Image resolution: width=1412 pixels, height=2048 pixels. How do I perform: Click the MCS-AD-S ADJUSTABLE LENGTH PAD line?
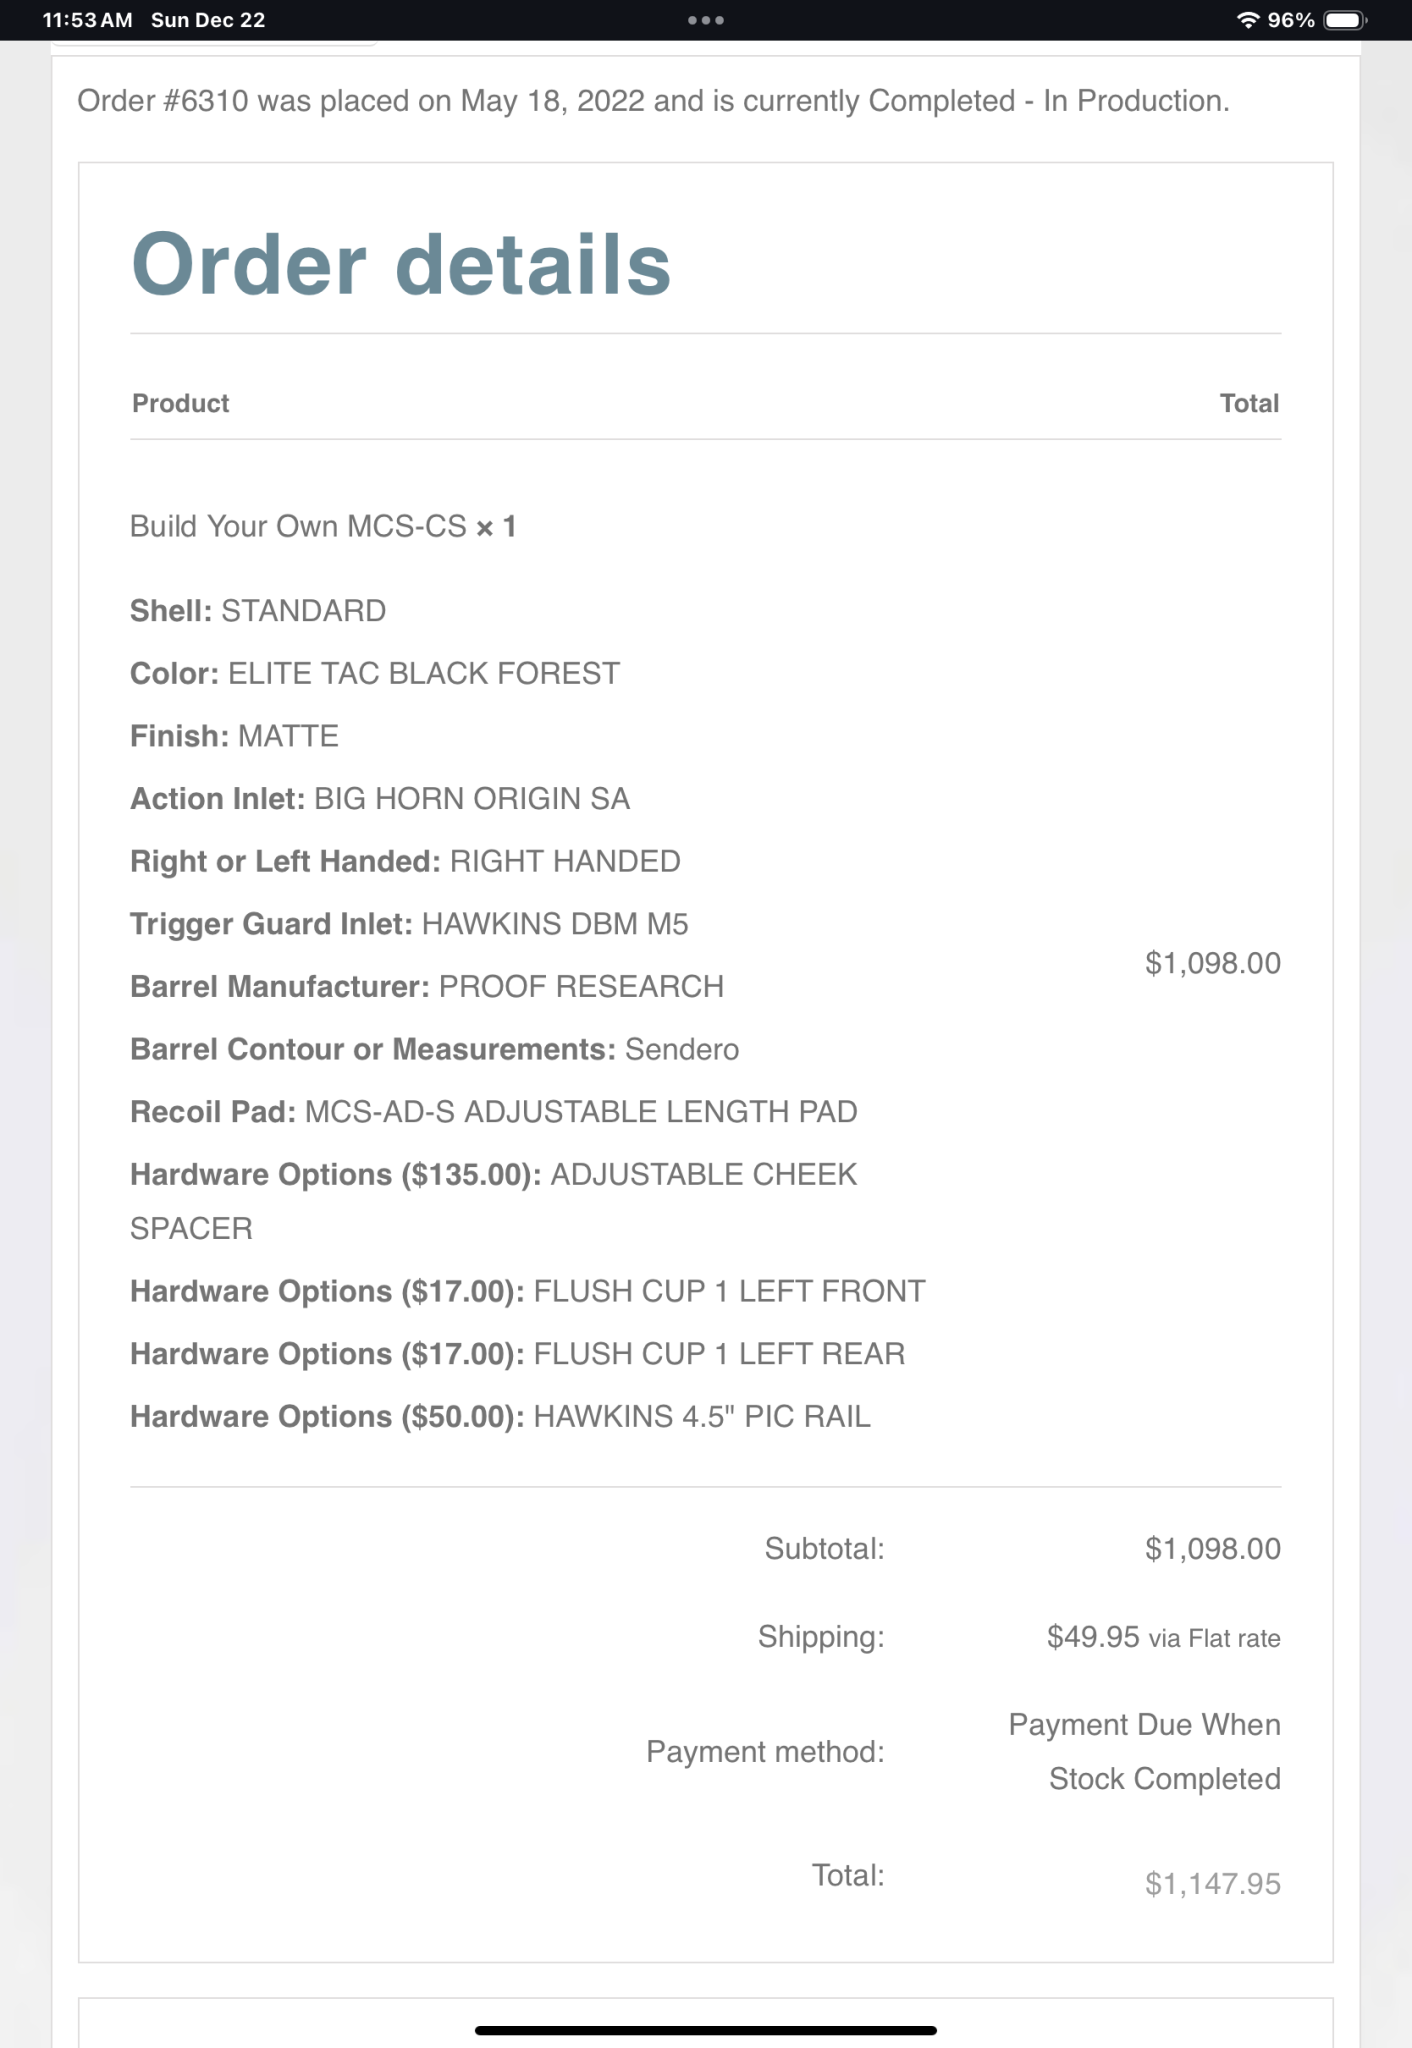[x=580, y=1112]
